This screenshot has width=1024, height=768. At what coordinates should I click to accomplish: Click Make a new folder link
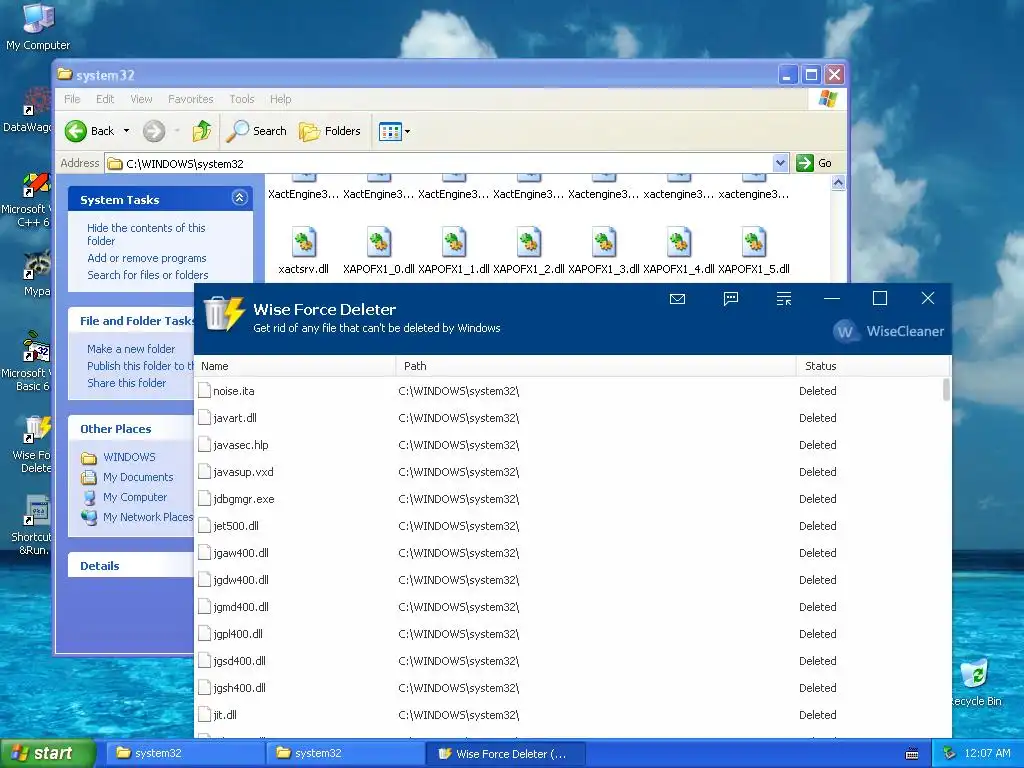(131, 349)
